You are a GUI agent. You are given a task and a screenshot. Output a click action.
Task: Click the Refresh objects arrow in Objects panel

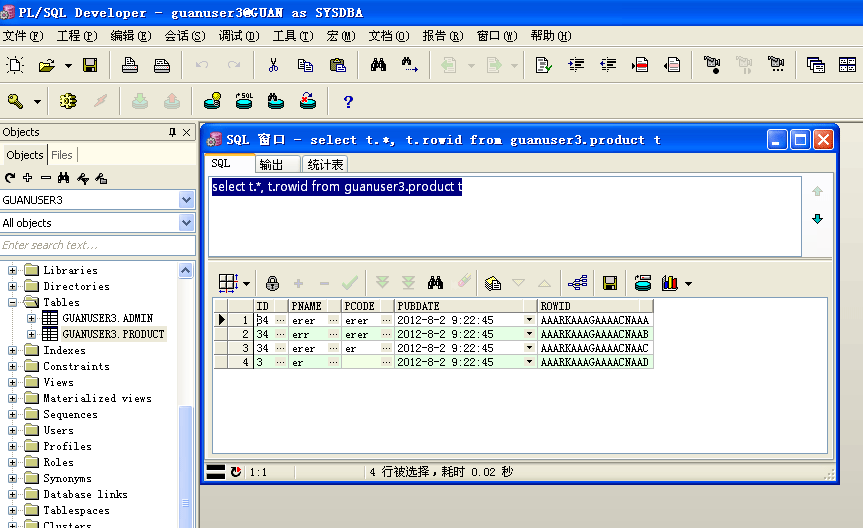coord(9,178)
